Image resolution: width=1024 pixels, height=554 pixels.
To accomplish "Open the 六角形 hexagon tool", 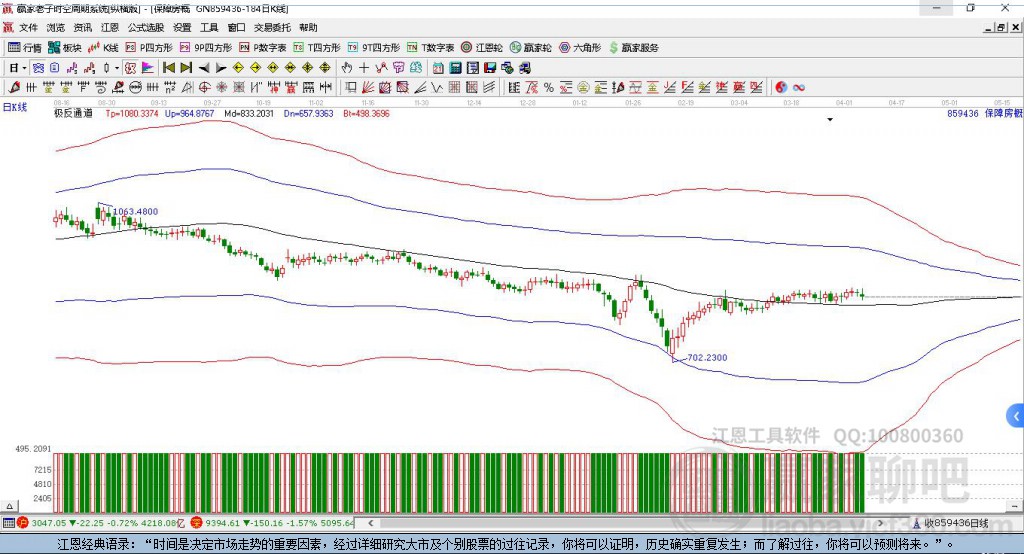I will tap(580, 48).
